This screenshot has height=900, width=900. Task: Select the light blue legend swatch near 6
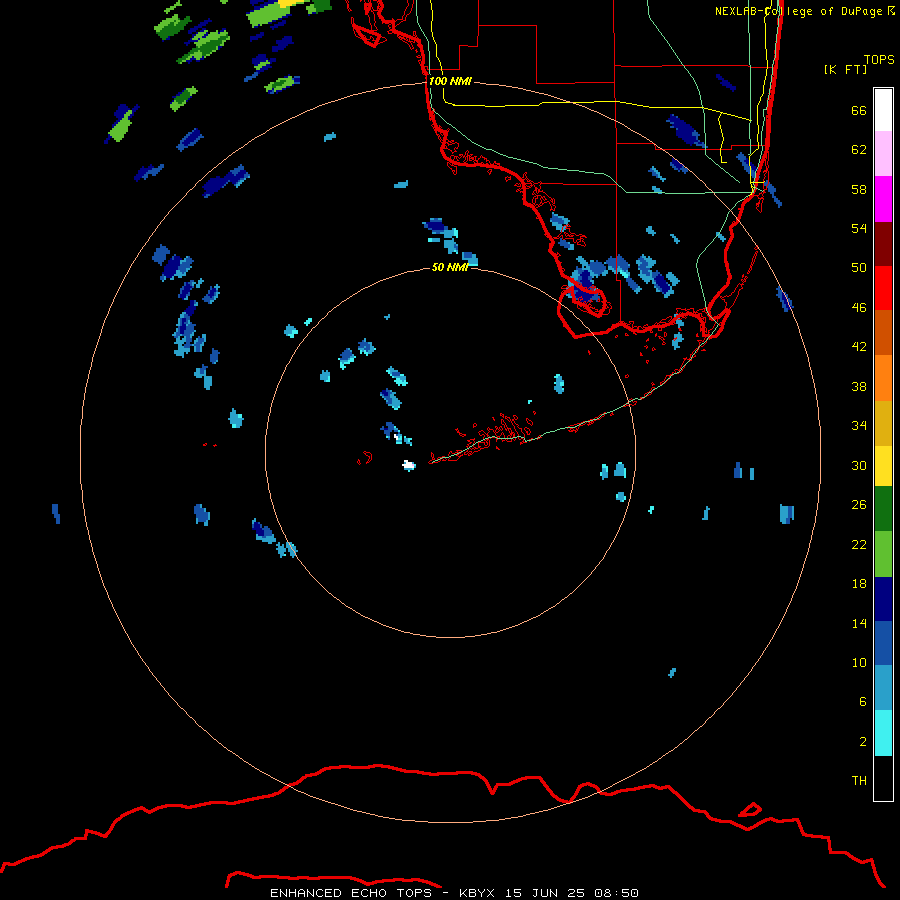click(883, 688)
